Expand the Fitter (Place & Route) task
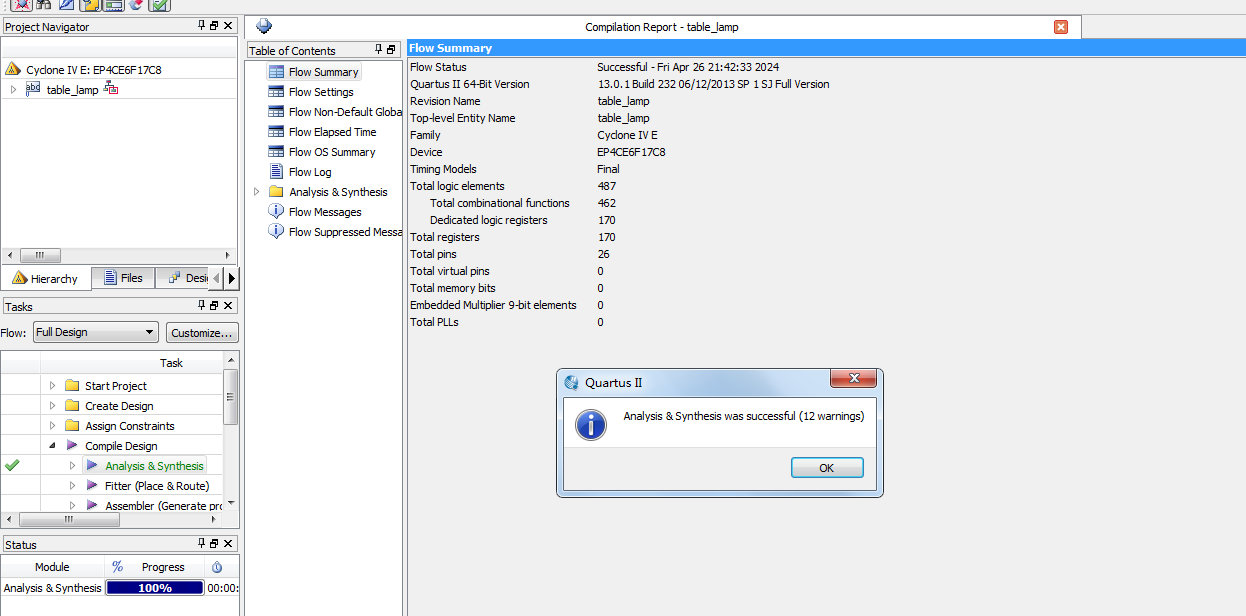1246x616 pixels. click(x=72, y=486)
